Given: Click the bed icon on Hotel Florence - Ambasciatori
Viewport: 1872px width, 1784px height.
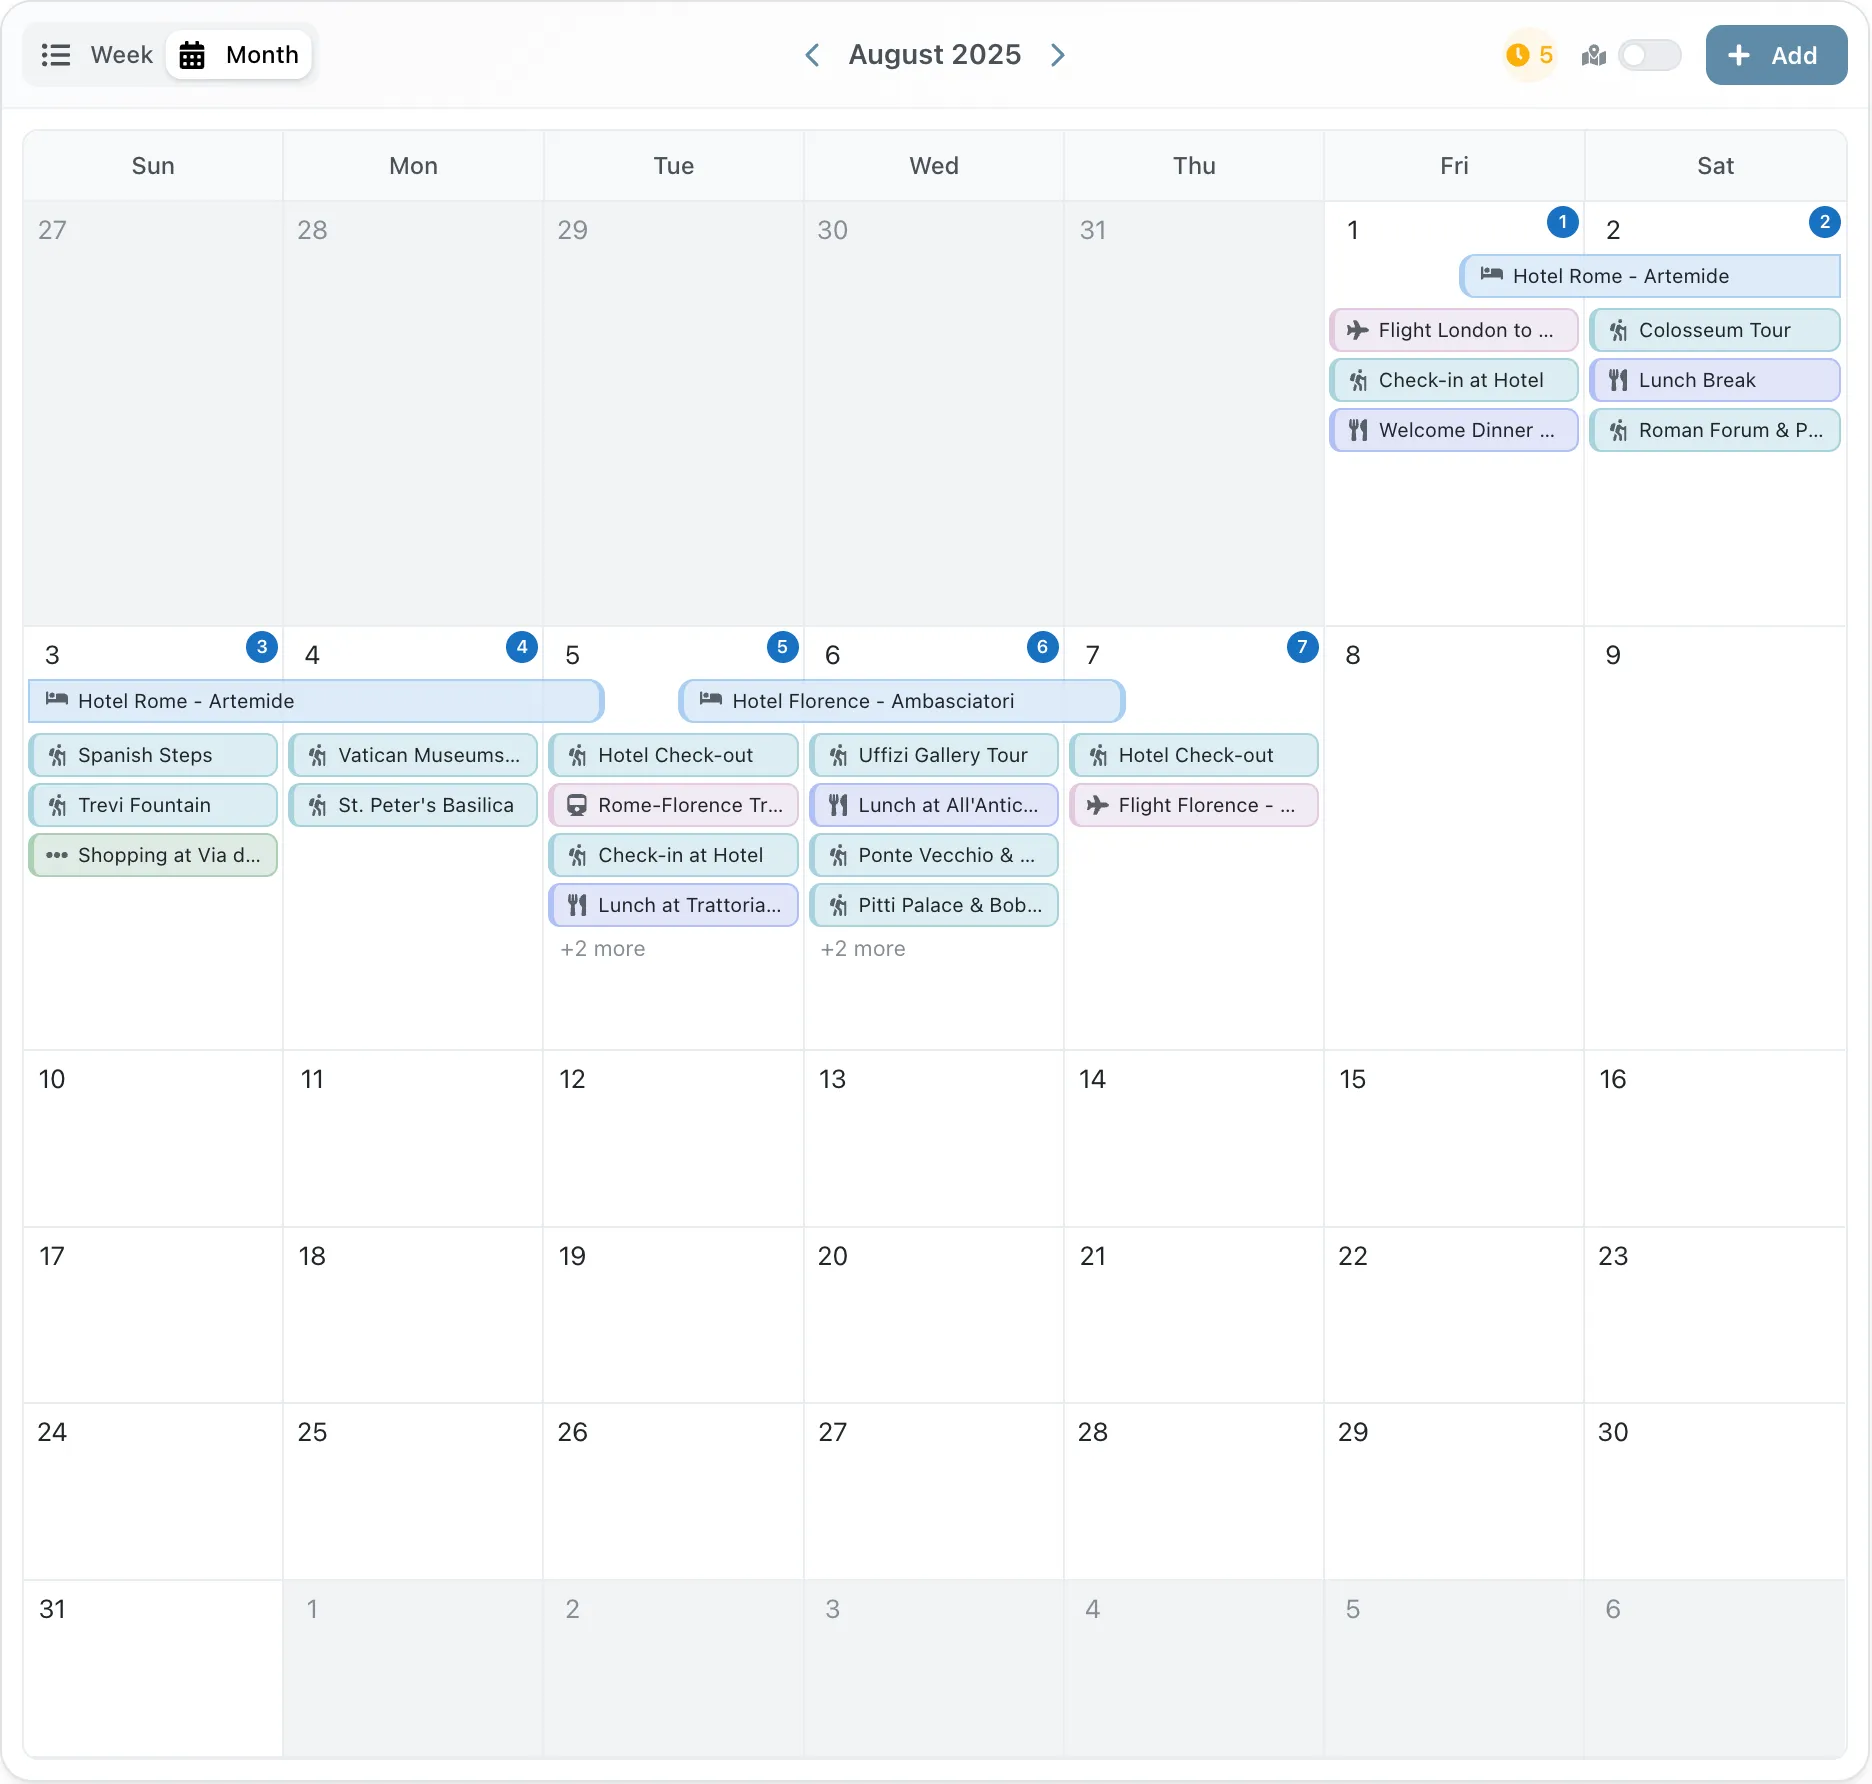Looking at the screenshot, I should pyautogui.click(x=710, y=700).
